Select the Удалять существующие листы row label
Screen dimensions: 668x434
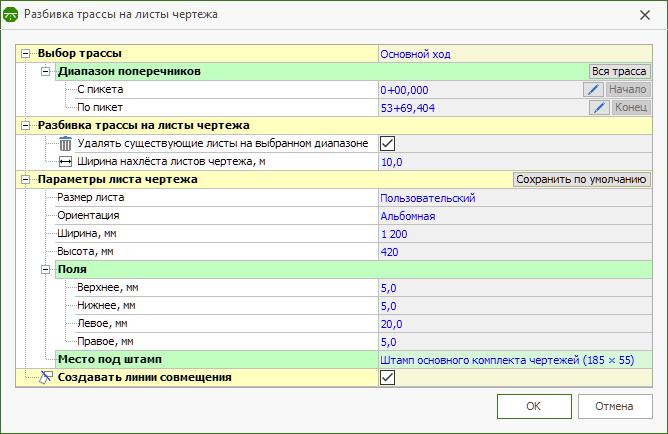(x=223, y=144)
